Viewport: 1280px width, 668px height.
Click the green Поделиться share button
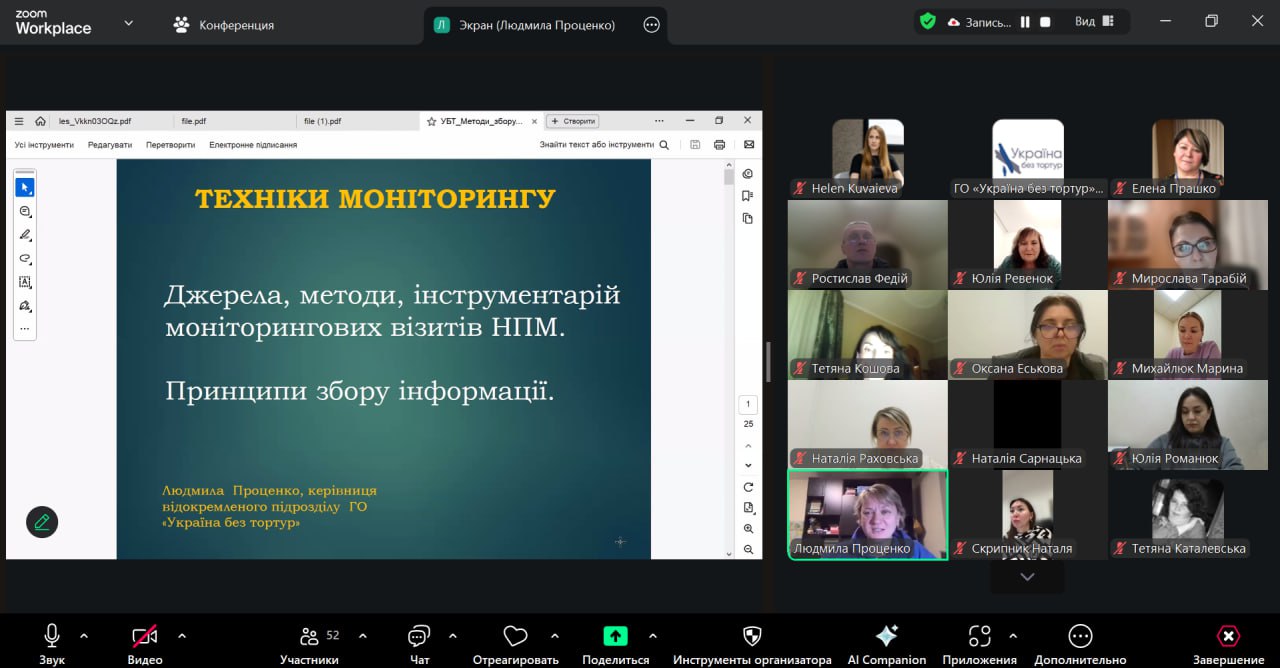click(x=615, y=636)
